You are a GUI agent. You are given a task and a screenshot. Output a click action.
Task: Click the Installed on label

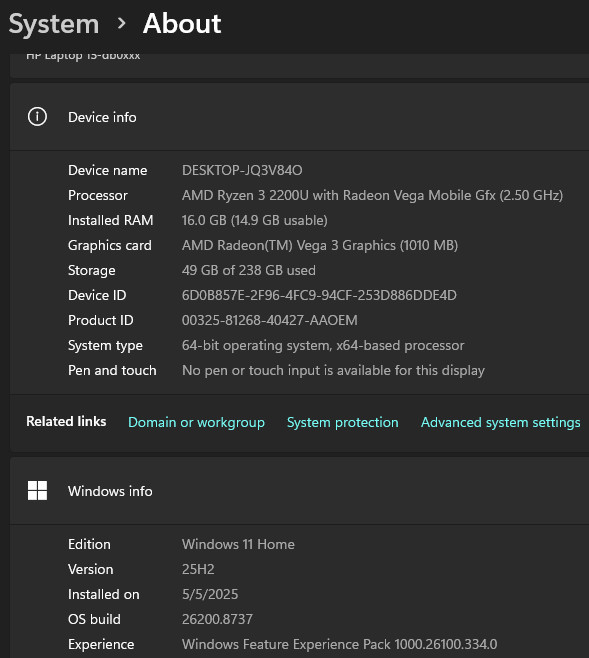104,594
